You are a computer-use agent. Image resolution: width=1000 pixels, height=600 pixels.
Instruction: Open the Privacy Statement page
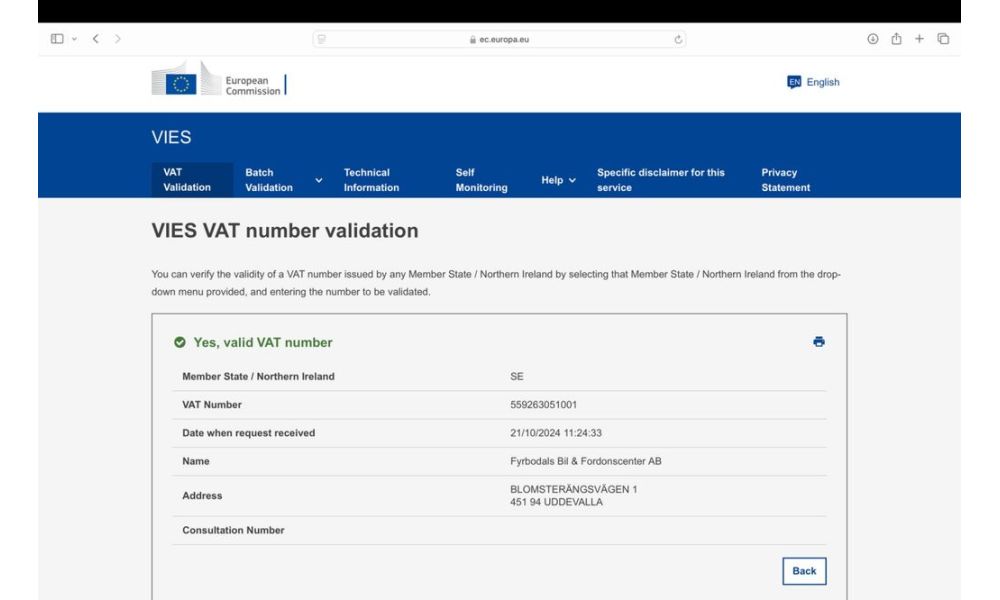tap(786, 180)
